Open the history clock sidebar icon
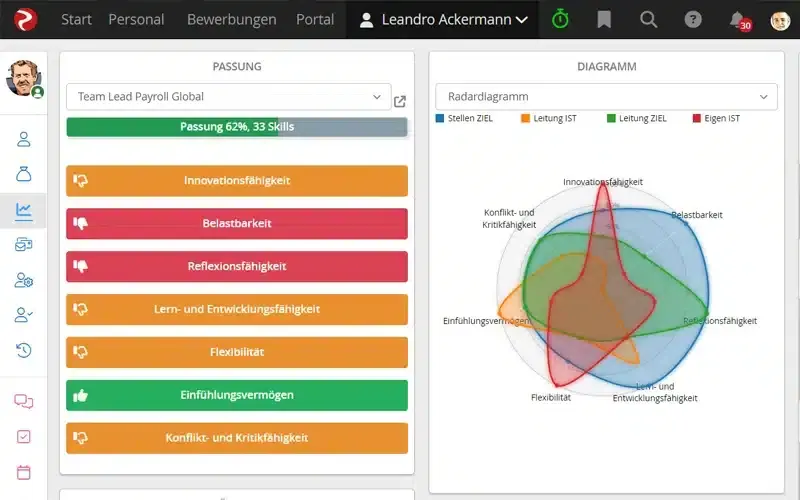The image size is (800, 500). pos(24,350)
